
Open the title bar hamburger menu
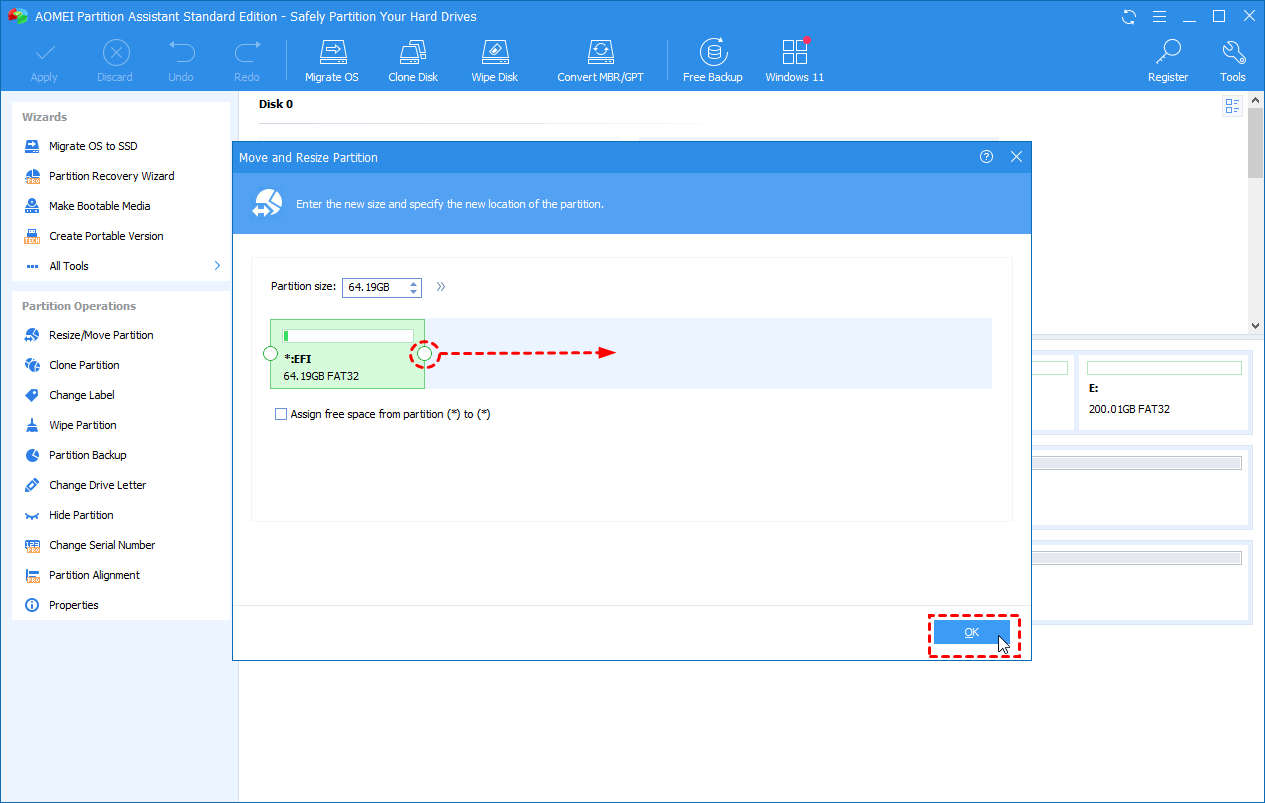[1158, 16]
